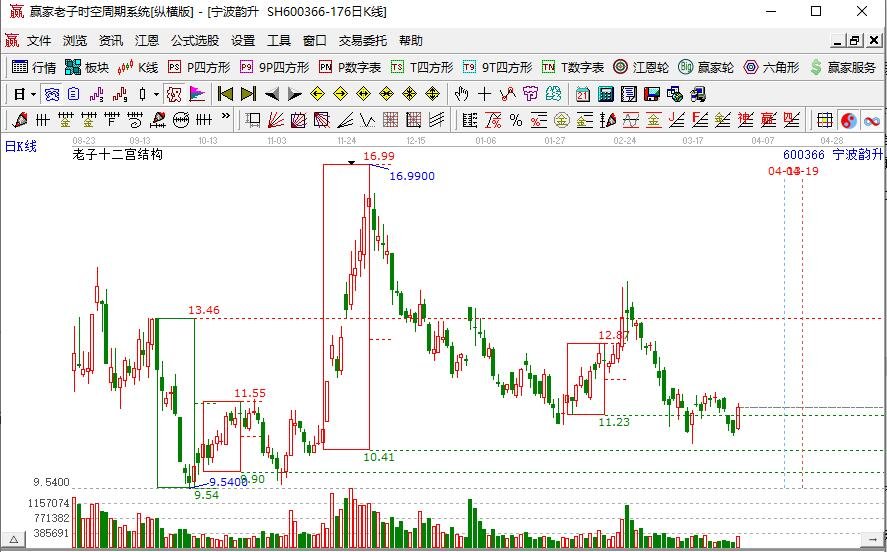Open the 行情 quotes view

(x=33, y=67)
